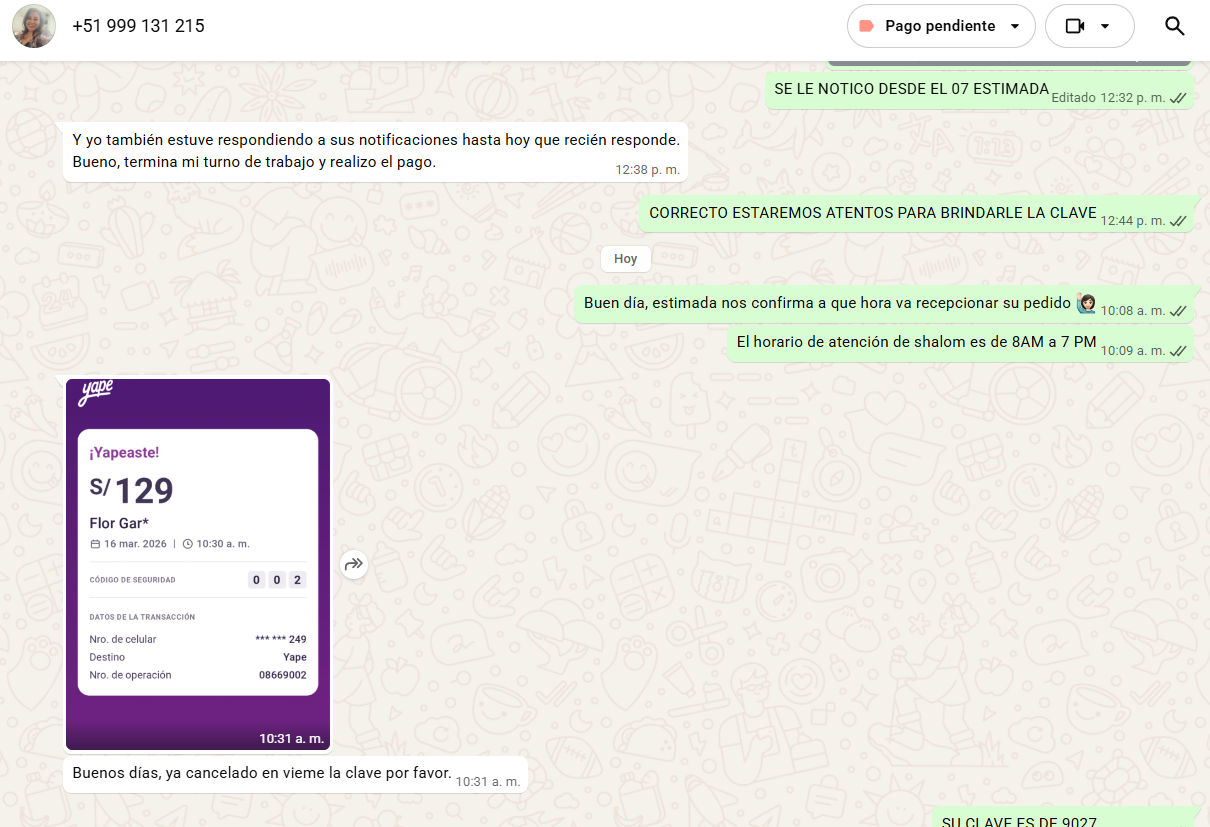Expand the video call options arrow
This screenshot has width=1210, height=827.
[1105, 26]
